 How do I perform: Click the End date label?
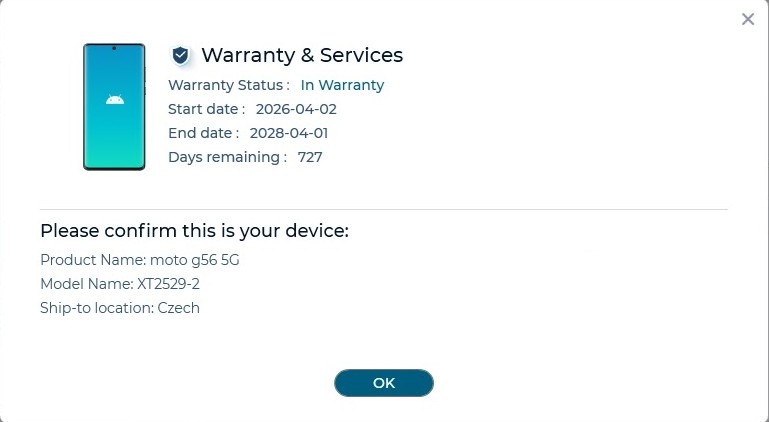point(203,133)
